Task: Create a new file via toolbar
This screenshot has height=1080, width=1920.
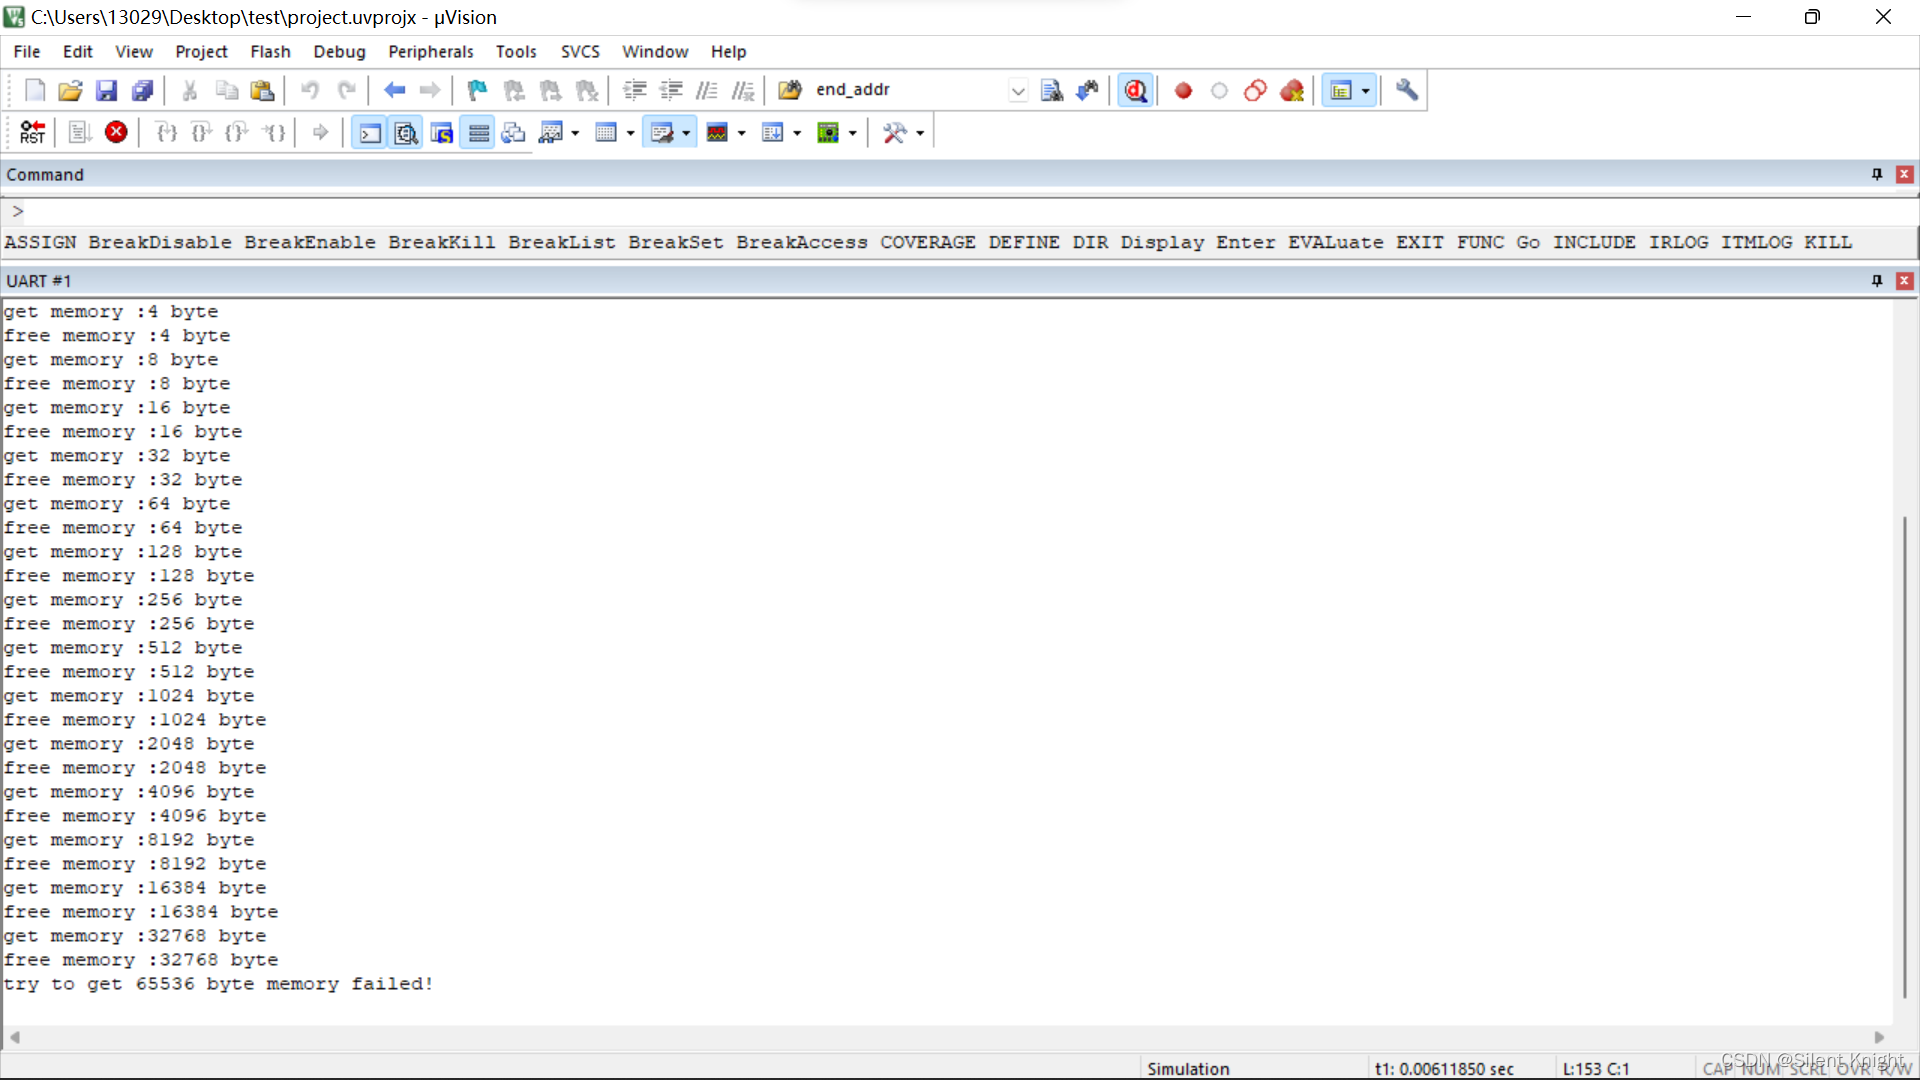Action: coord(35,90)
